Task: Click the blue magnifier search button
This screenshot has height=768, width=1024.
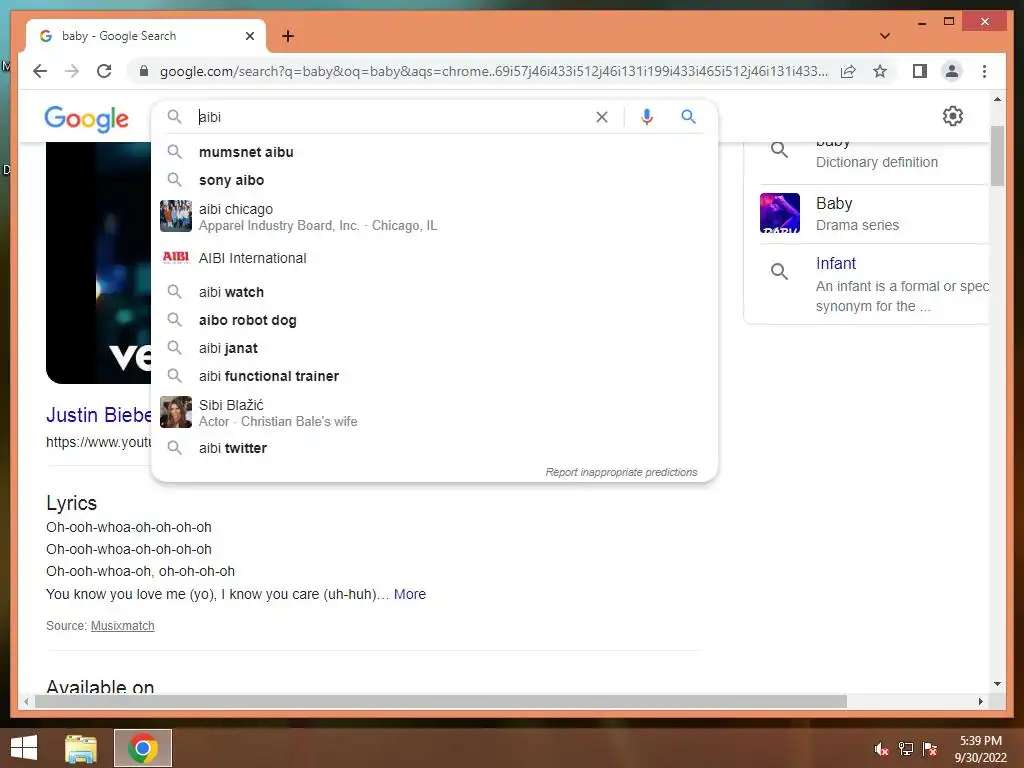Action: (x=688, y=117)
